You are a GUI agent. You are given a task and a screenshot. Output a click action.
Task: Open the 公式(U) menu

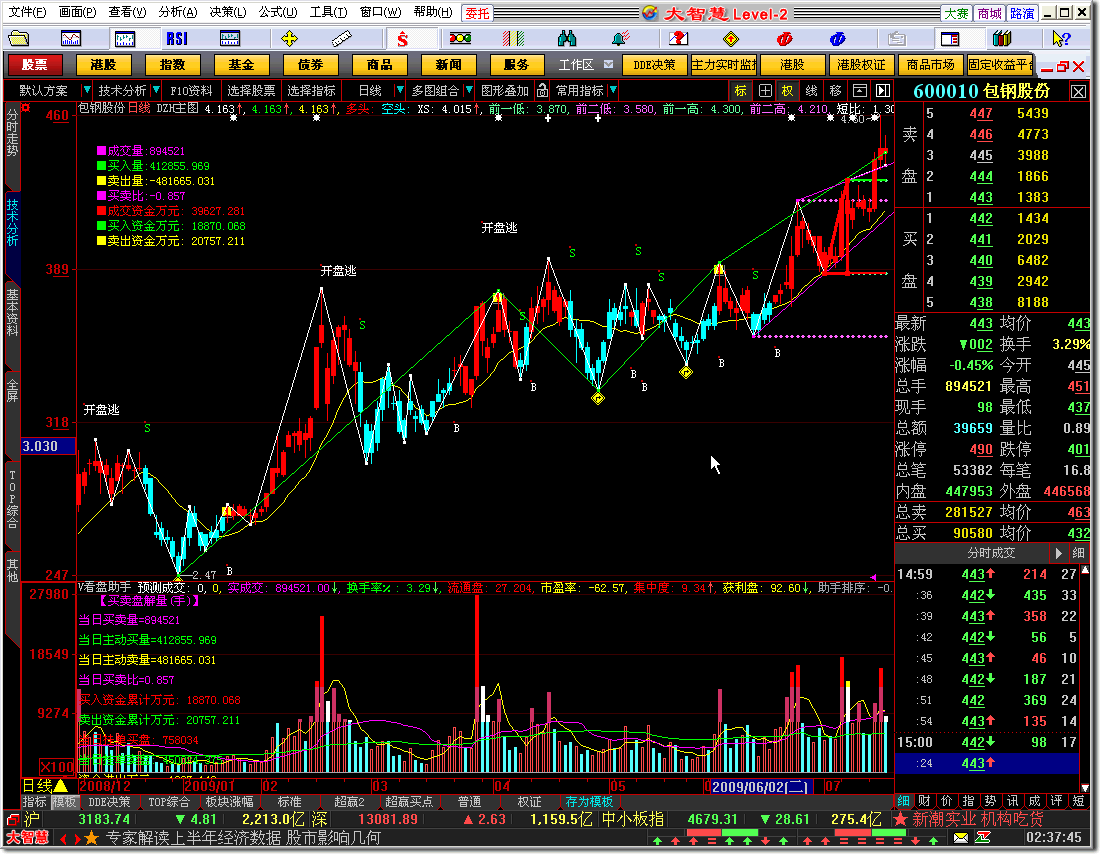278,12
